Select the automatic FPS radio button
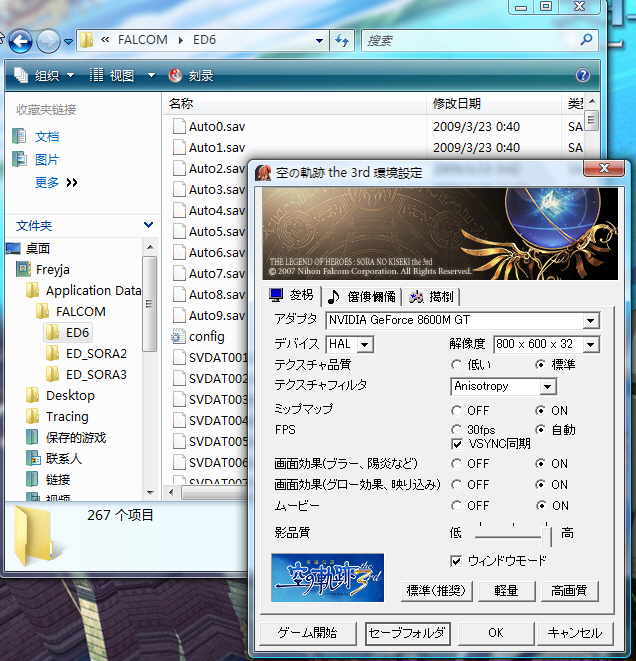Screen dimensions: 636x661 coord(540,430)
